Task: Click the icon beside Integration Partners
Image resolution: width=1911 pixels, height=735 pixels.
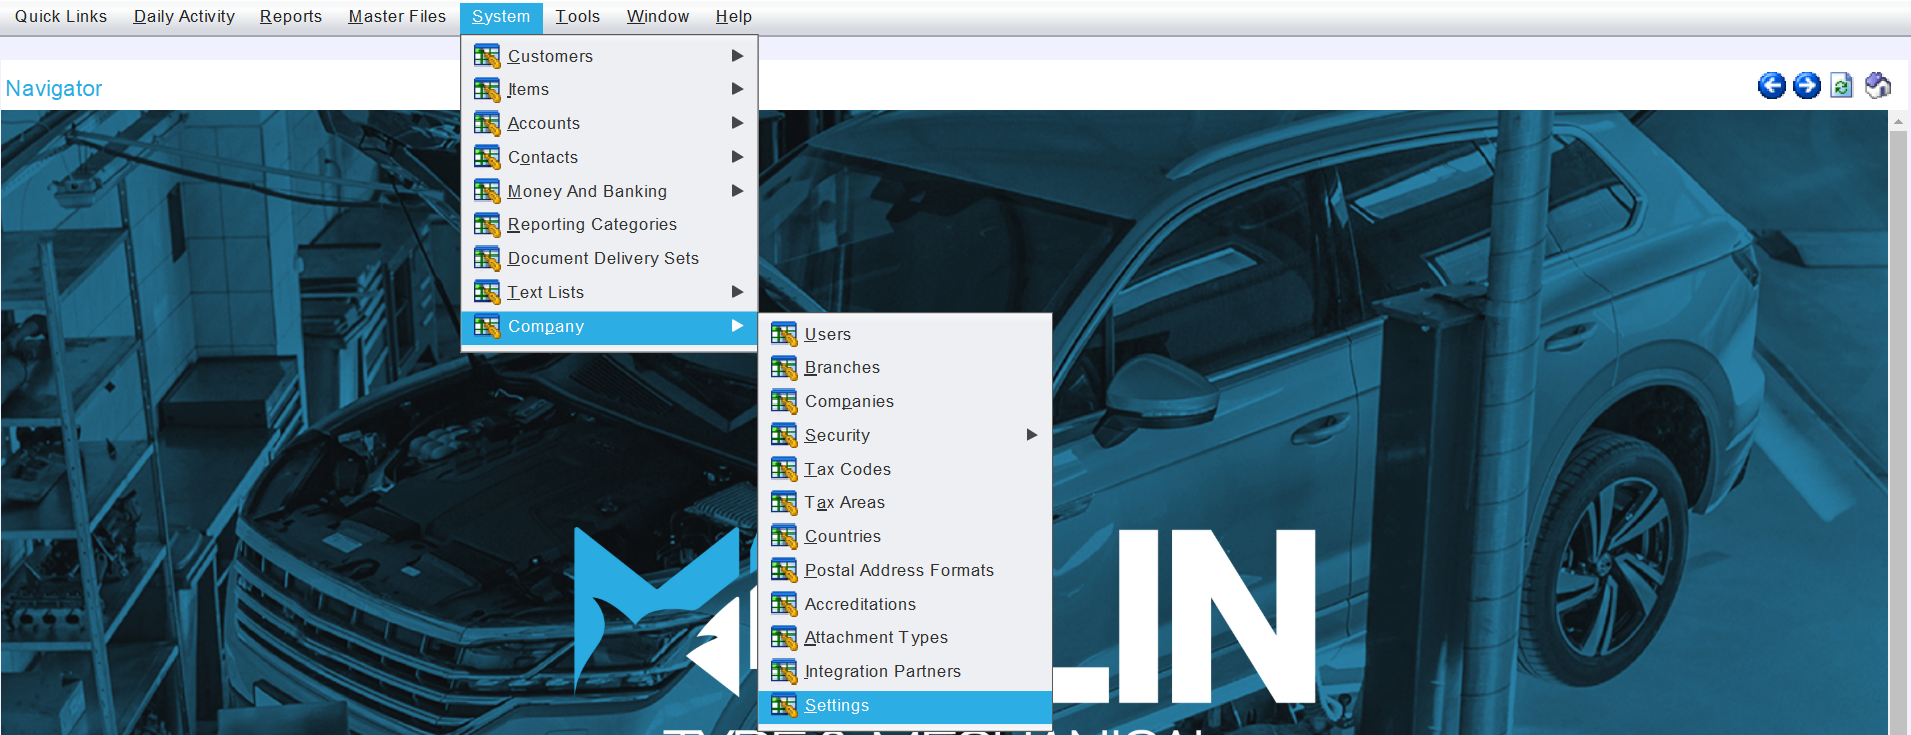Action: tap(784, 672)
